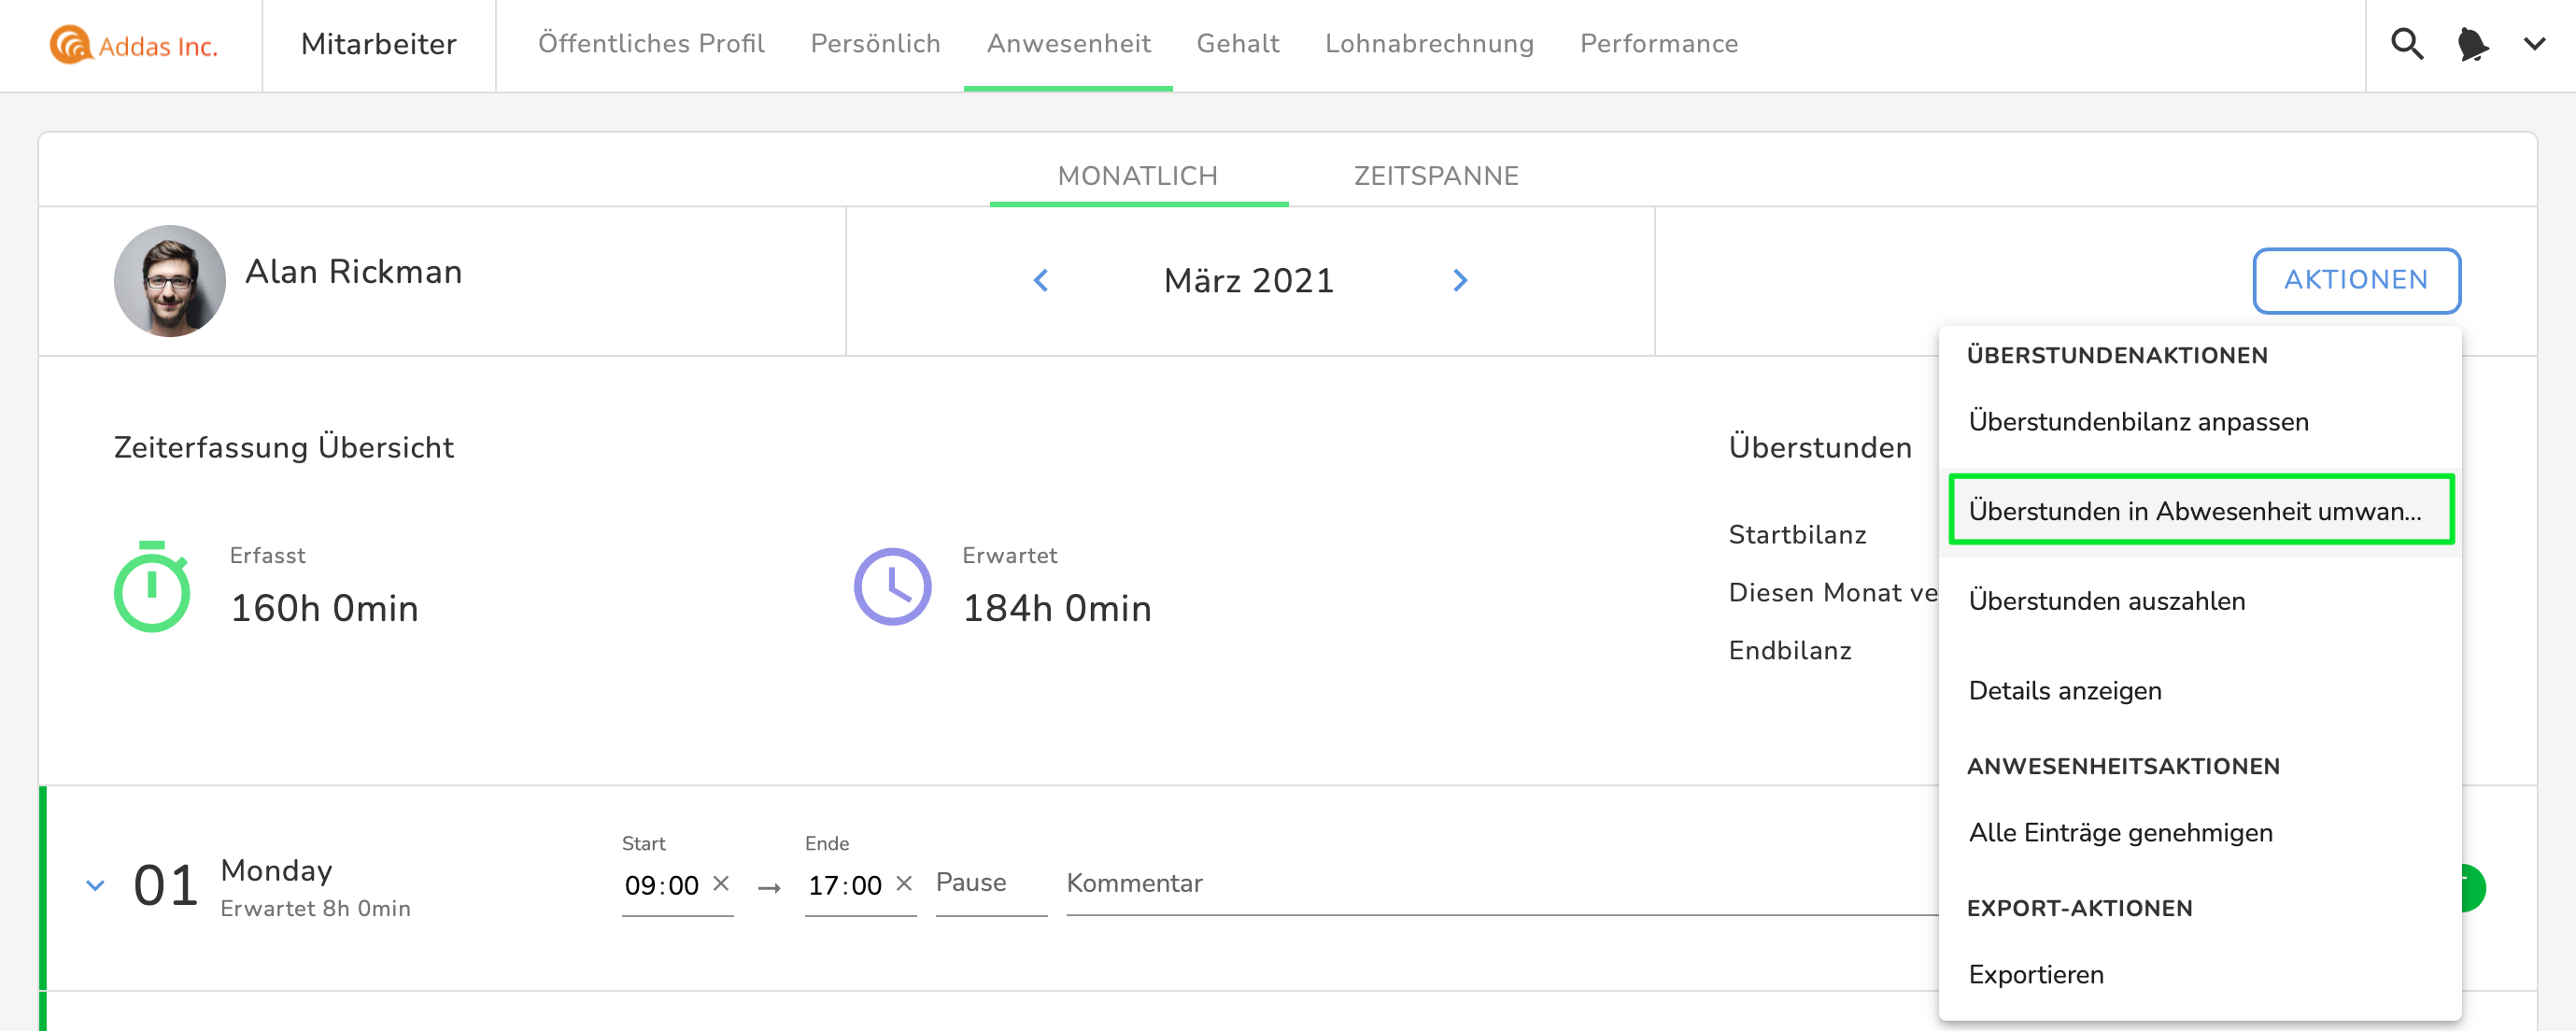This screenshot has height=1031, width=2576.
Task: Click Alle Einträge genehmigen
Action: (2120, 833)
